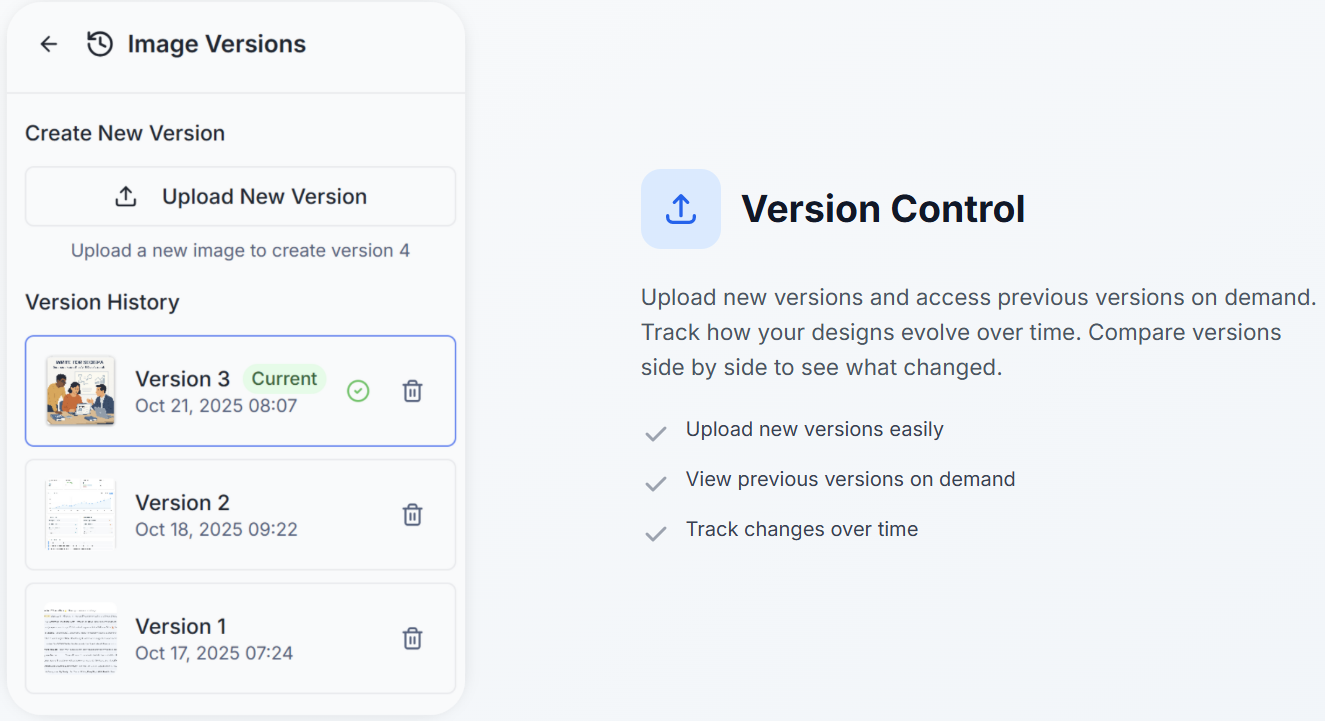Click the blue Version Control upload badge

point(680,209)
